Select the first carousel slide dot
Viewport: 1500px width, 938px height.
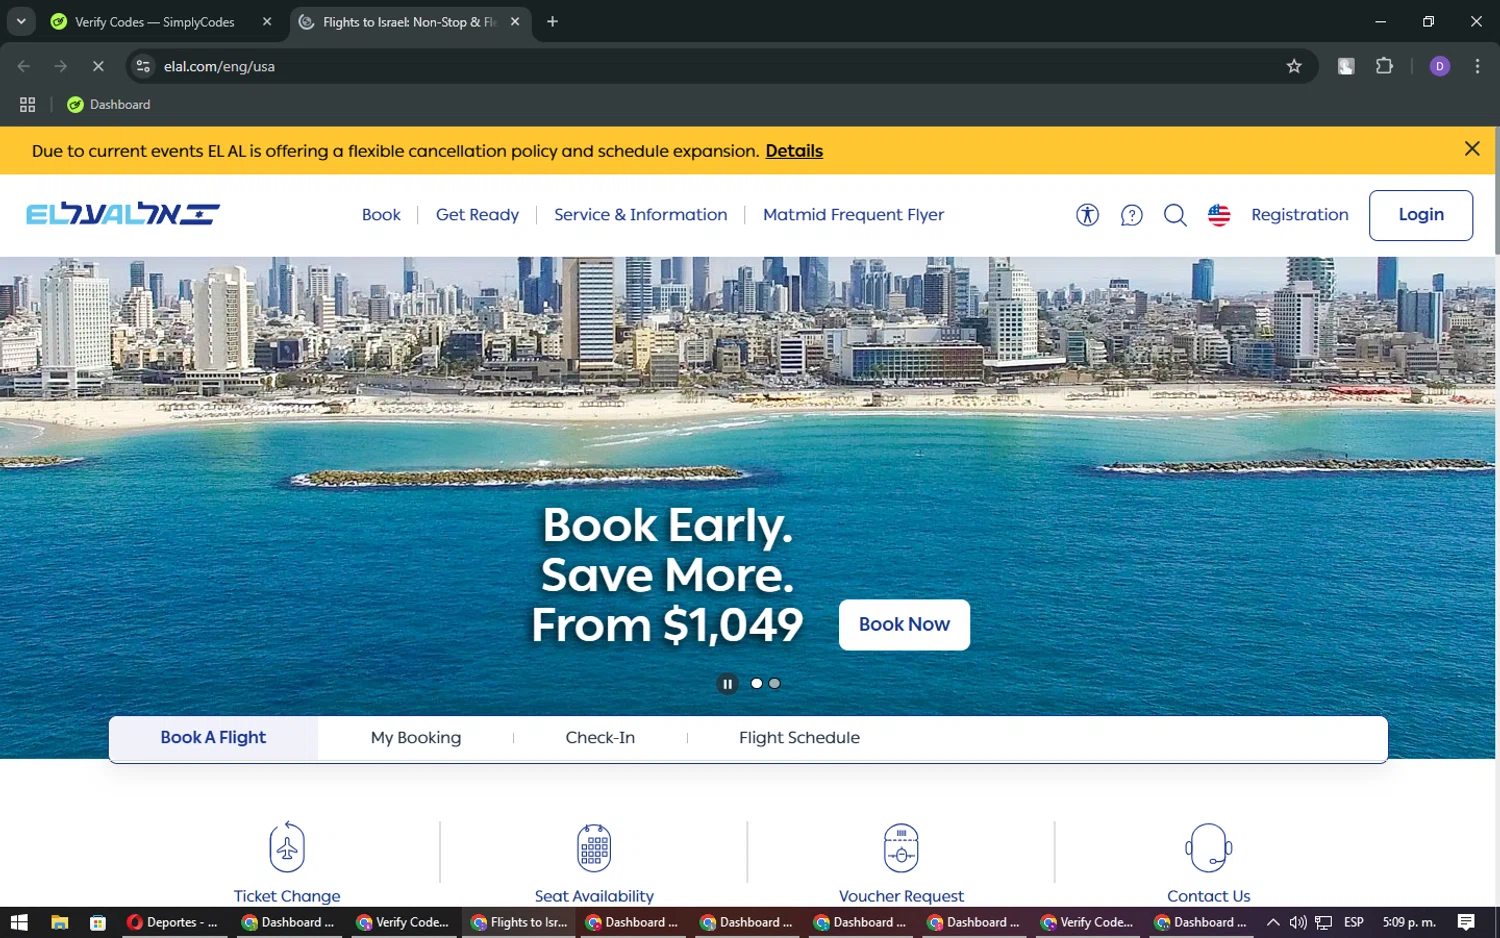756,684
